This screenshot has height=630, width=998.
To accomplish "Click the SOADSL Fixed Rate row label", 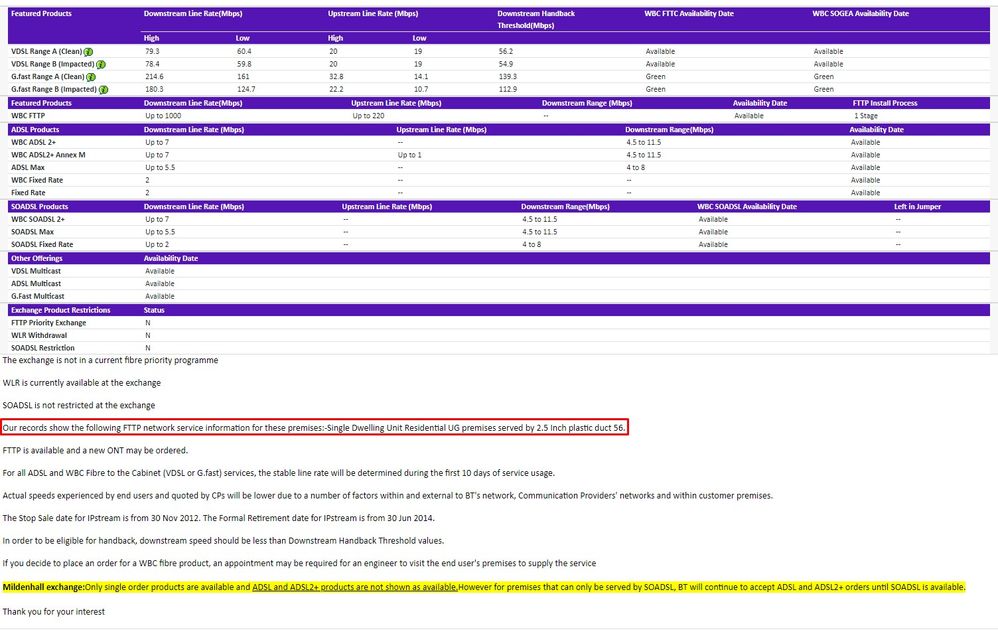I will [42, 244].
